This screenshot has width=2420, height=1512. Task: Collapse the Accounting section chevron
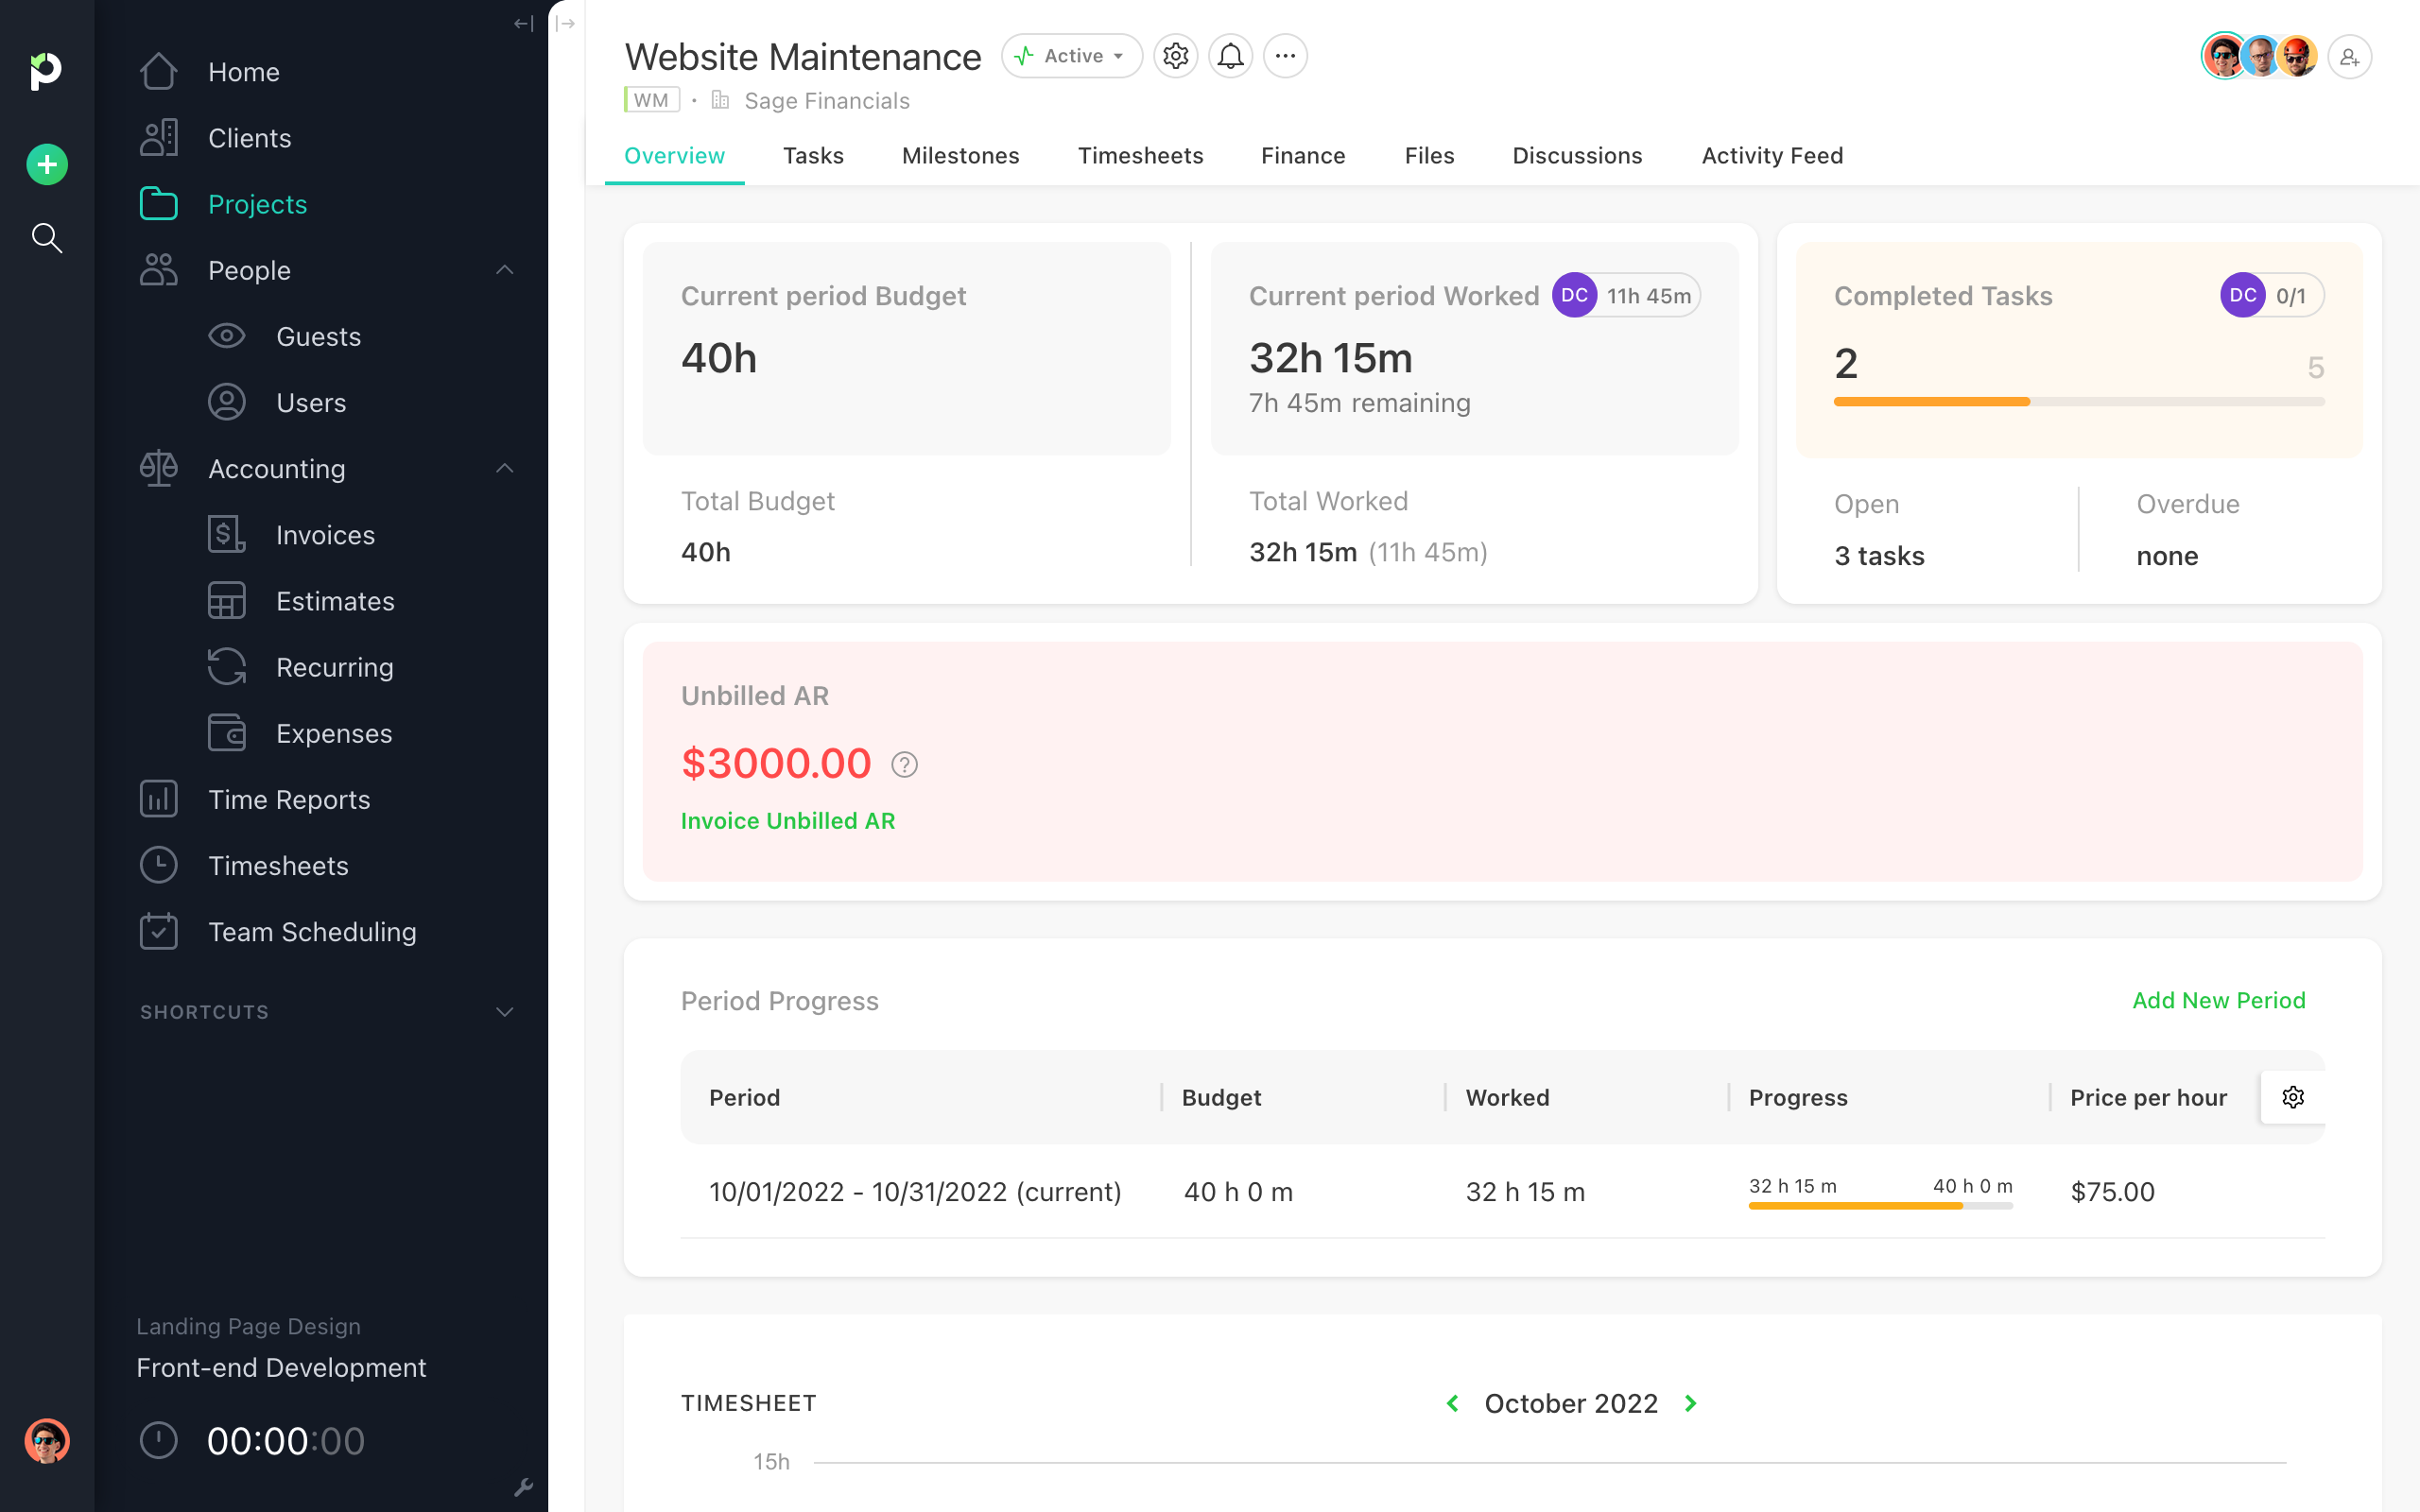pyautogui.click(x=505, y=468)
